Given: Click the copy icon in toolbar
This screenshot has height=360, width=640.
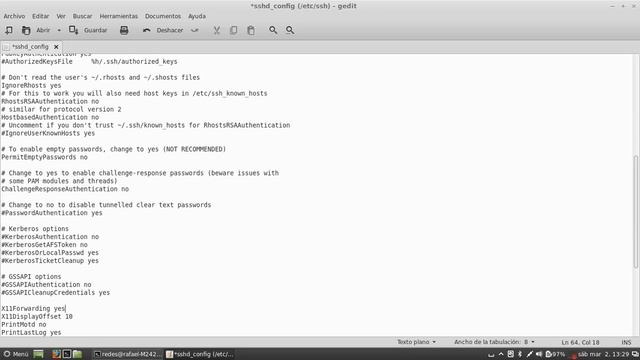Looking at the screenshot, I should coord(233,30).
